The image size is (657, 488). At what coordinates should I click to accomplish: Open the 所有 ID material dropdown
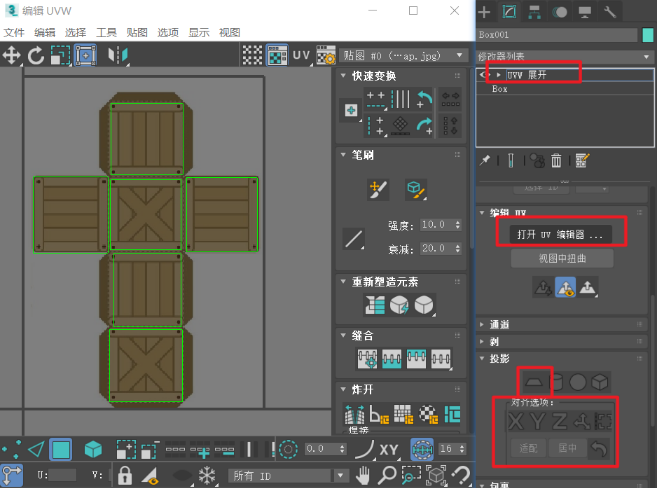(x=289, y=475)
